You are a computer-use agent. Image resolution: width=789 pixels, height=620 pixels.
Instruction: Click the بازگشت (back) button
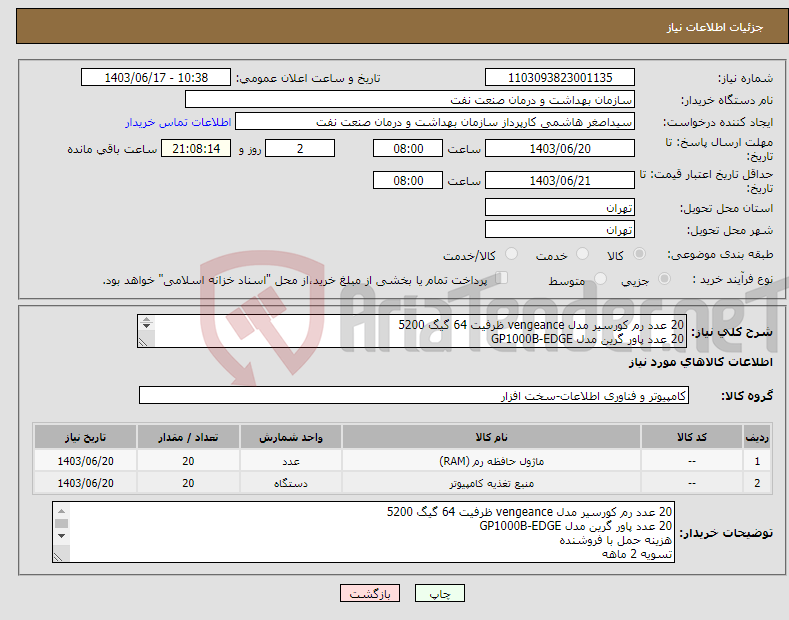click(x=370, y=593)
